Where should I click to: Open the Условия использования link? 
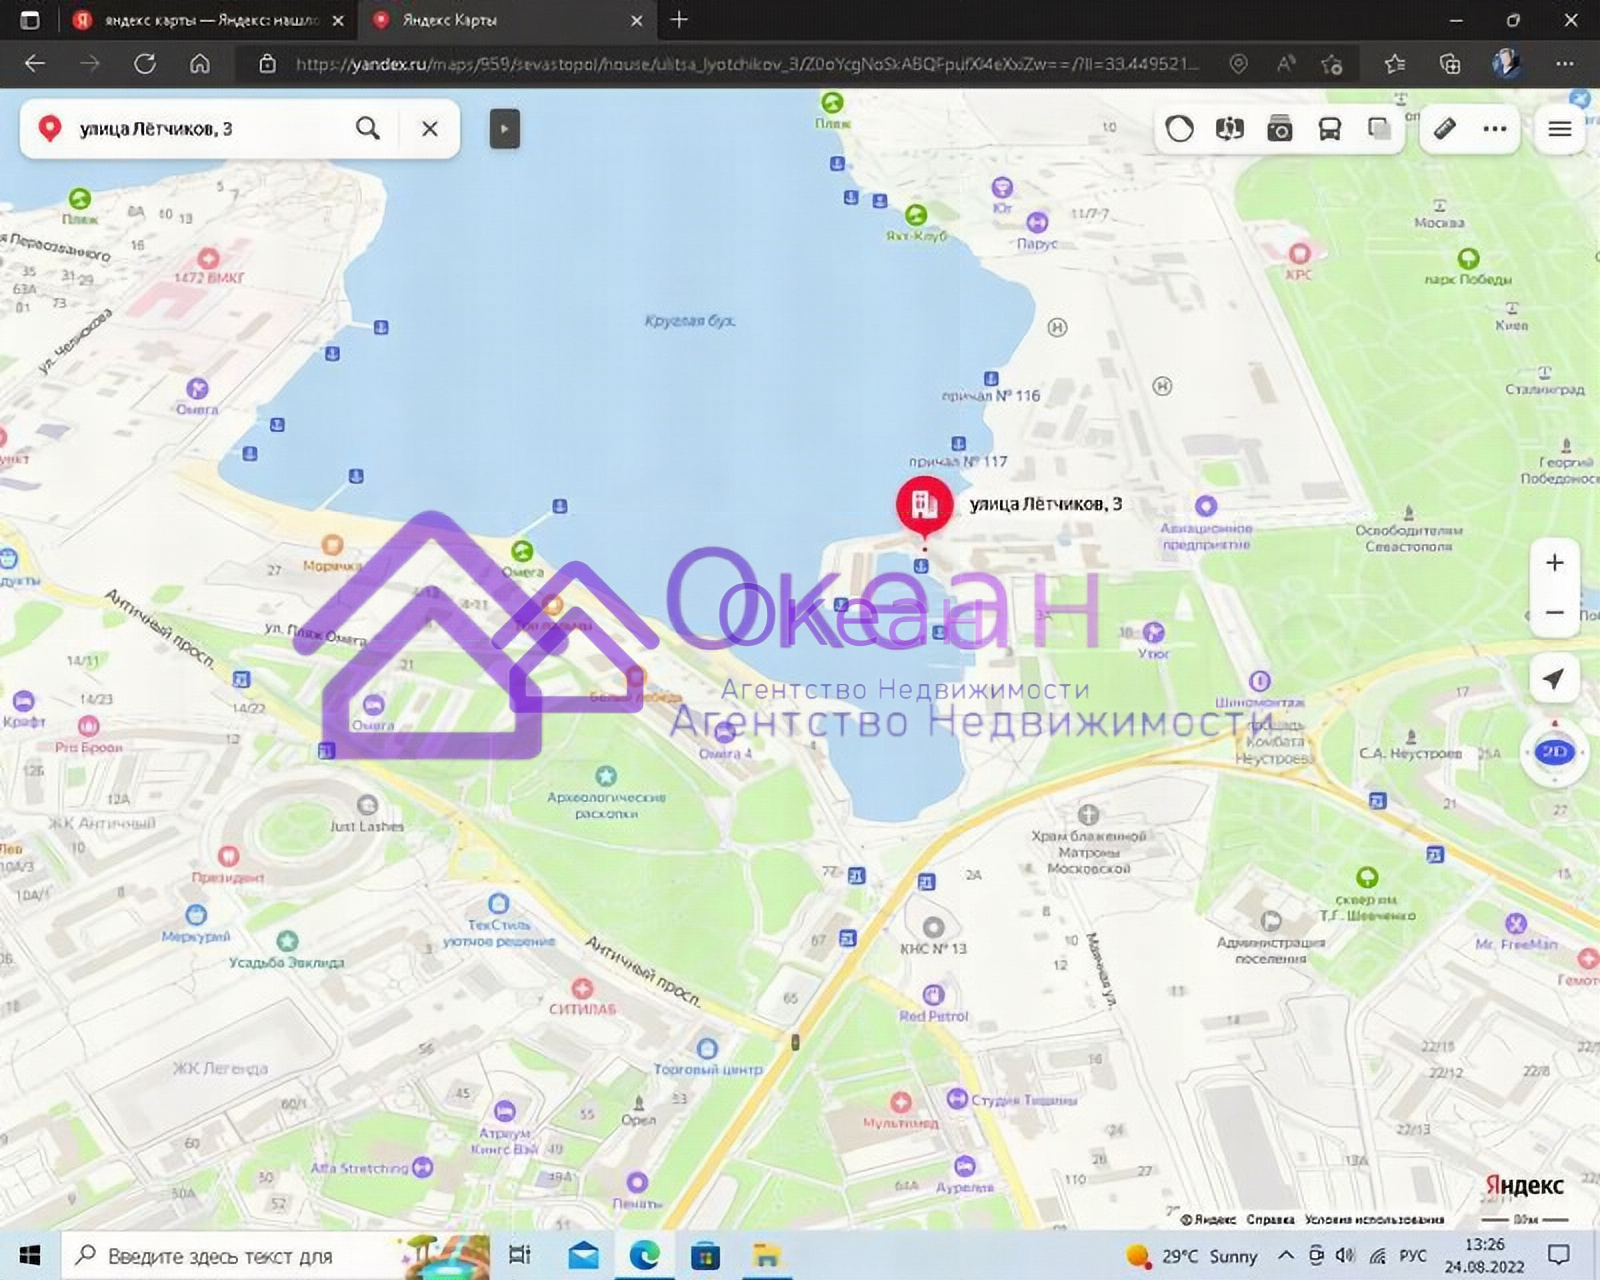tap(1374, 1219)
